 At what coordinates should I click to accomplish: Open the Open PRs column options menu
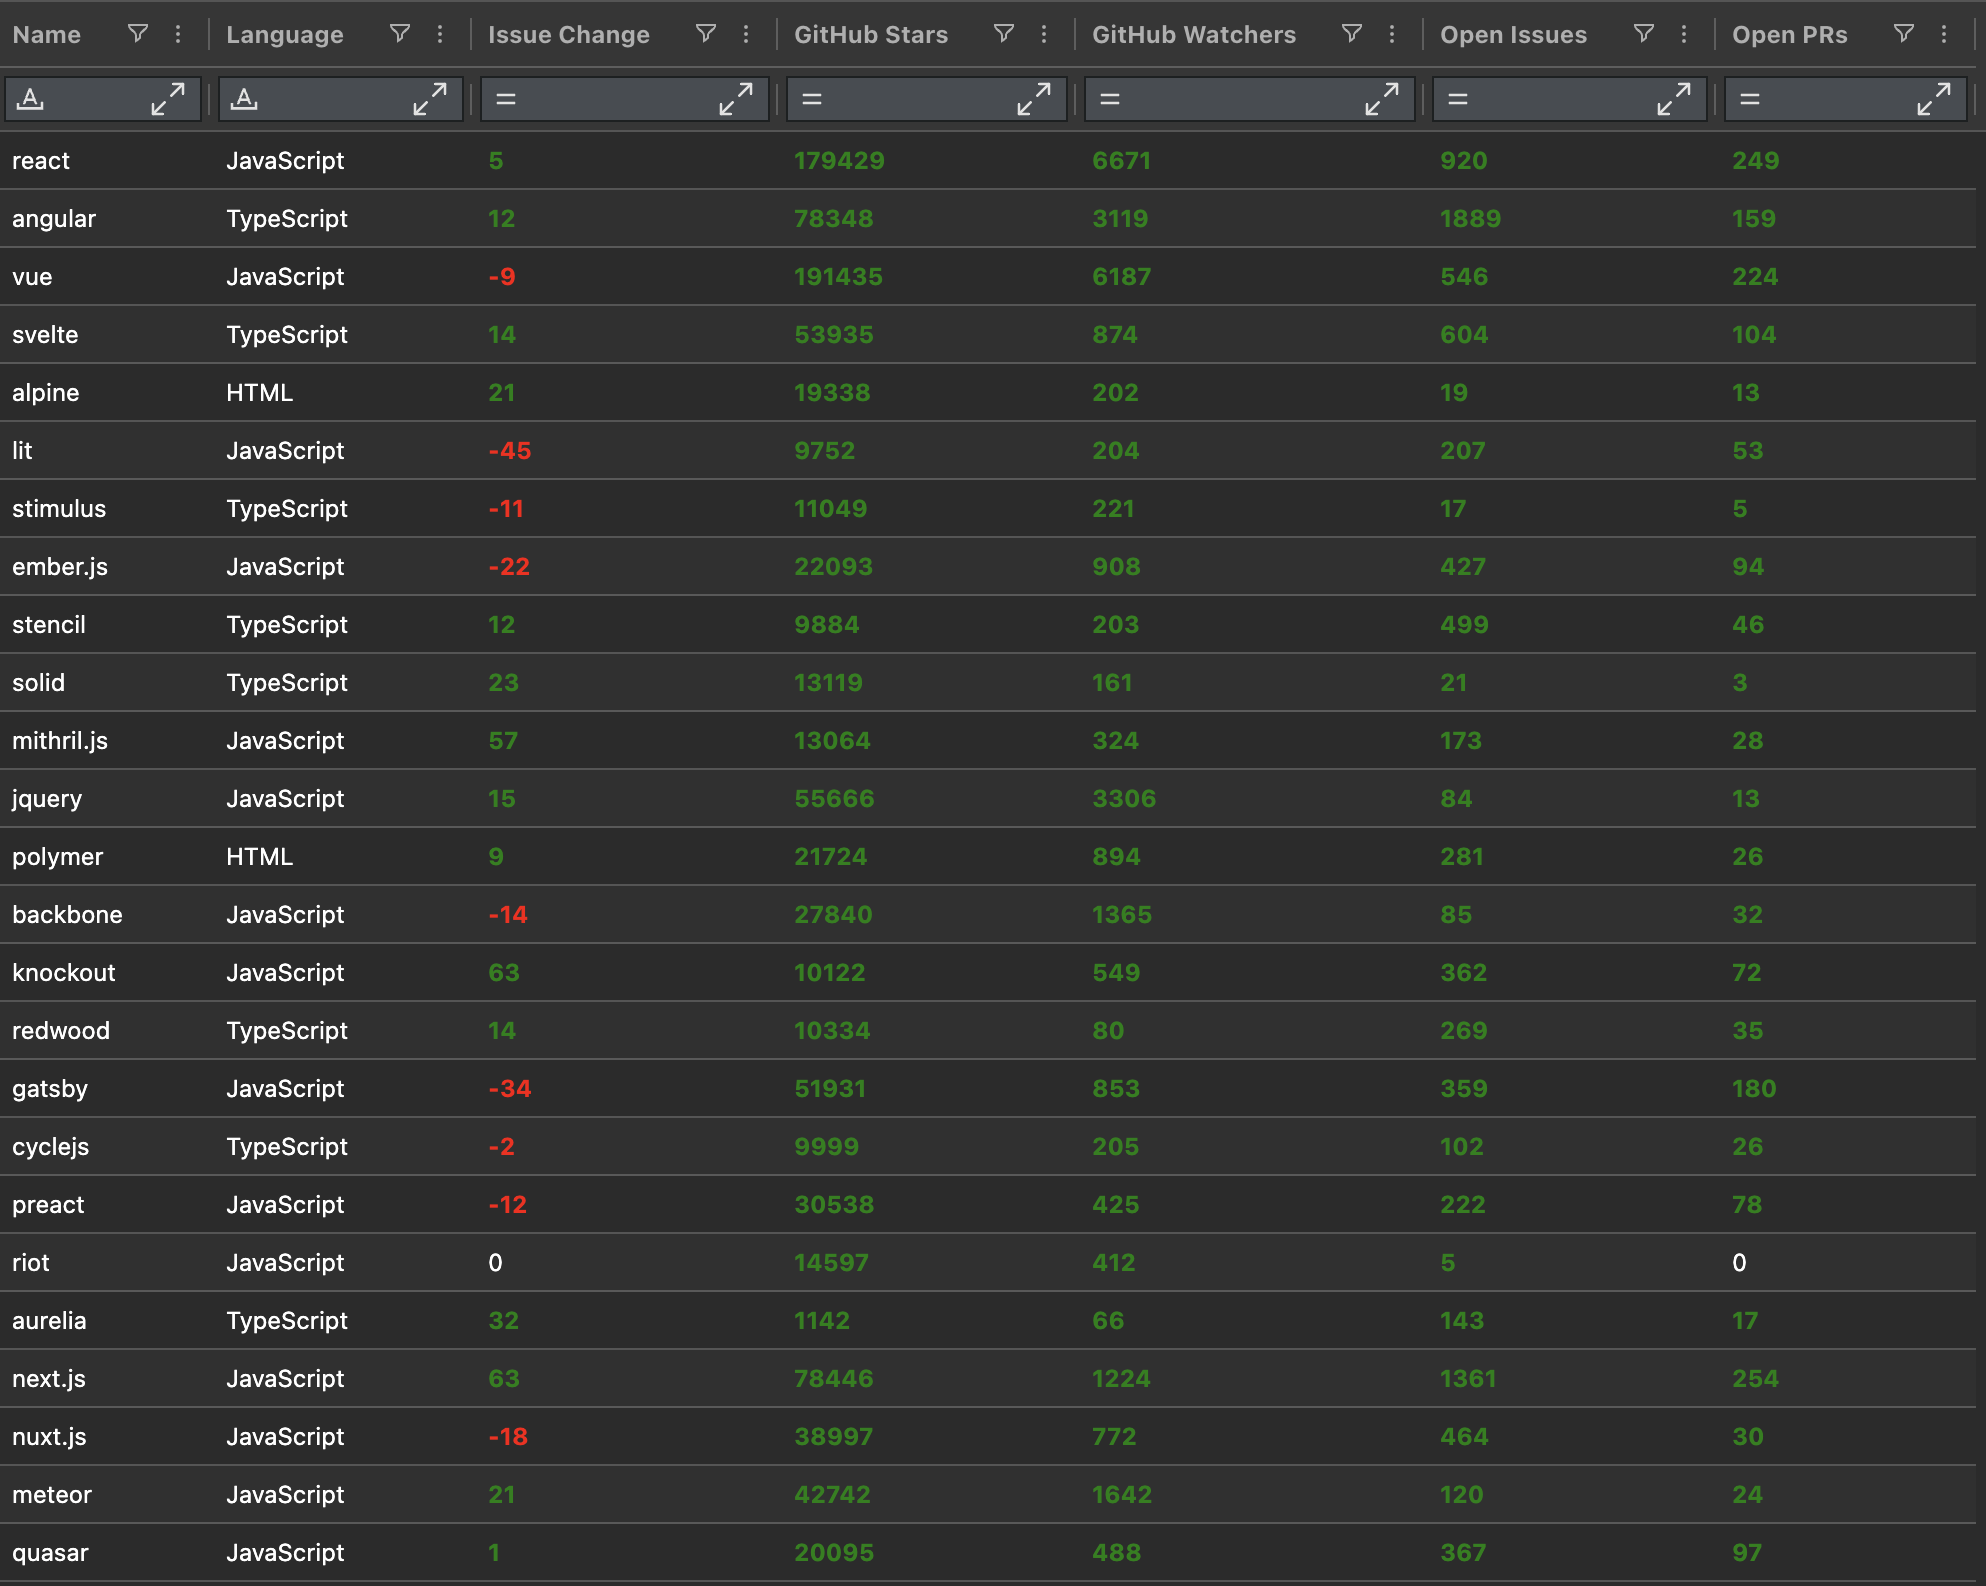pyautogui.click(x=1944, y=34)
